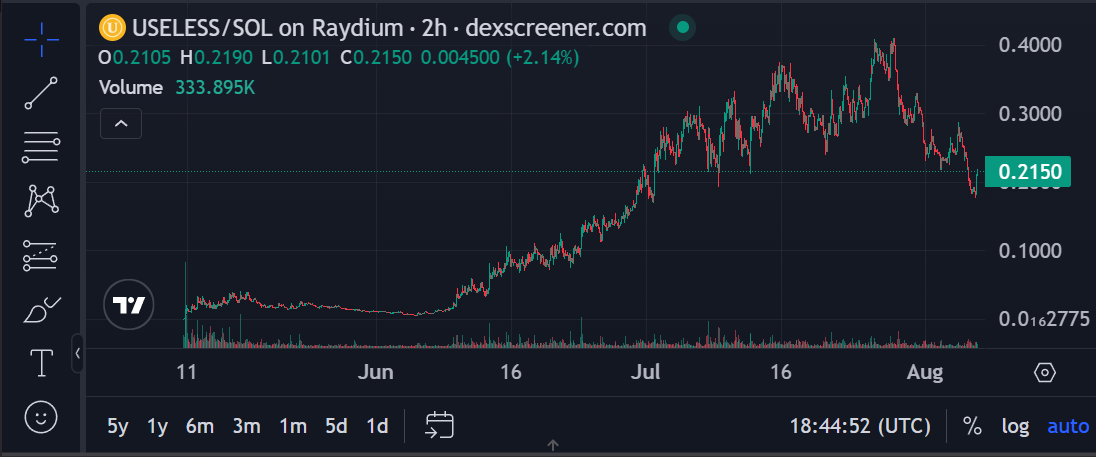Select the trend line drawing tool
The width and height of the screenshot is (1096, 457).
click(41, 93)
